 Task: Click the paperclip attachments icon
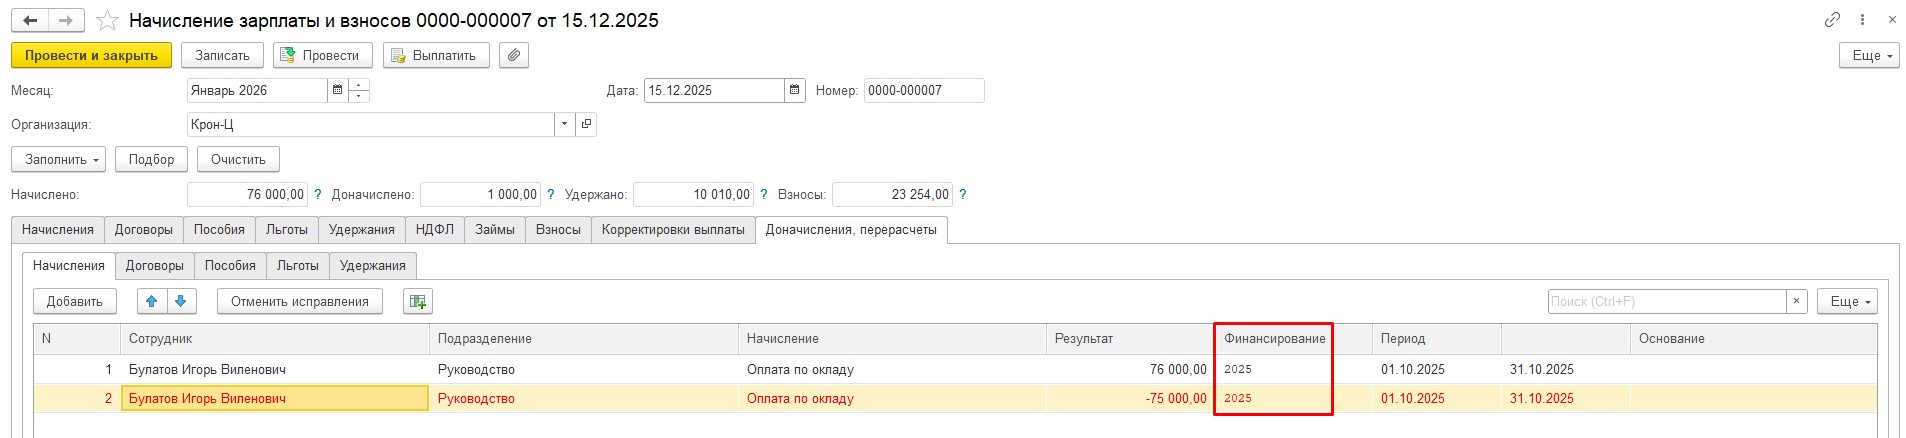(513, 56)
